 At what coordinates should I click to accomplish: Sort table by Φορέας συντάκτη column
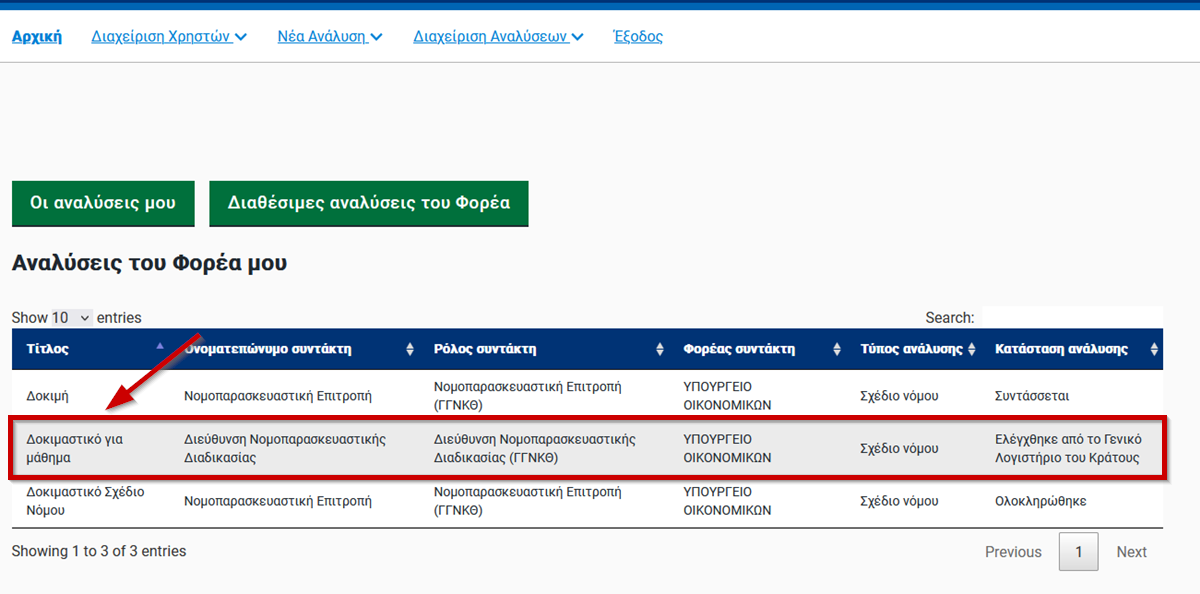(760, 349)
